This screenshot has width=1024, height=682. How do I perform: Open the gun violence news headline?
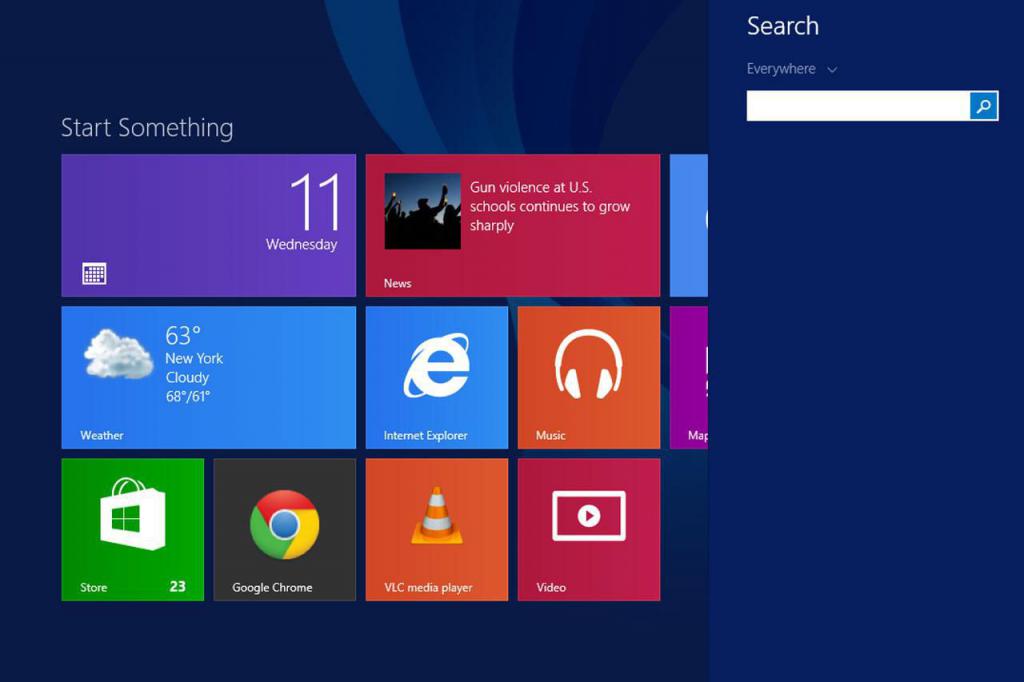click(550, 206)
